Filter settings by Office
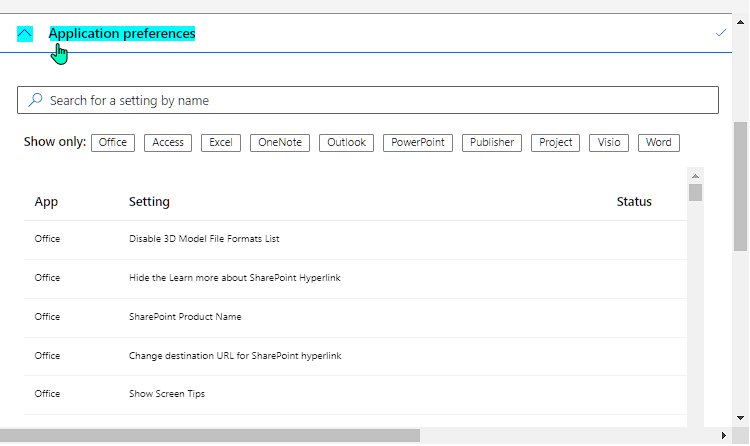The image size is (750, 446). [x=113, y=143]
